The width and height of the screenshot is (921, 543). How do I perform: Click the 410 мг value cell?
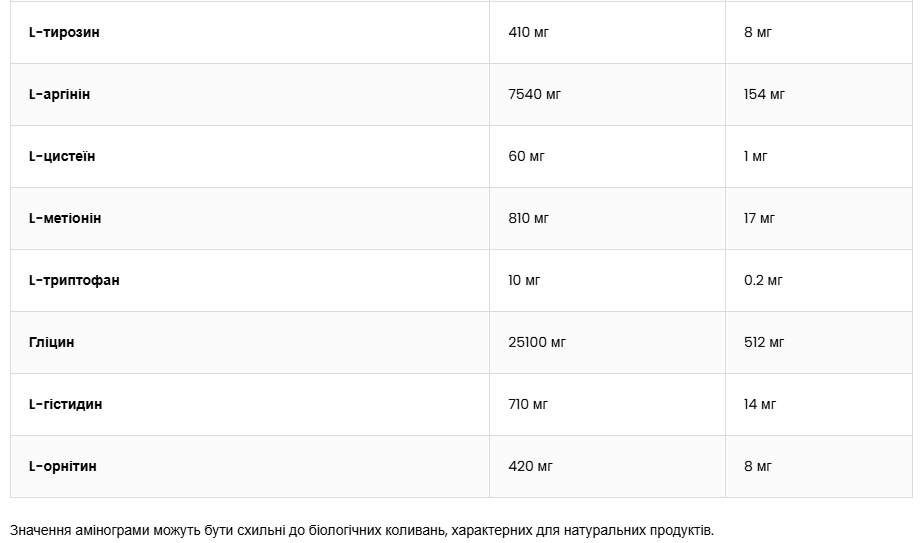click(x=529, y=32)
